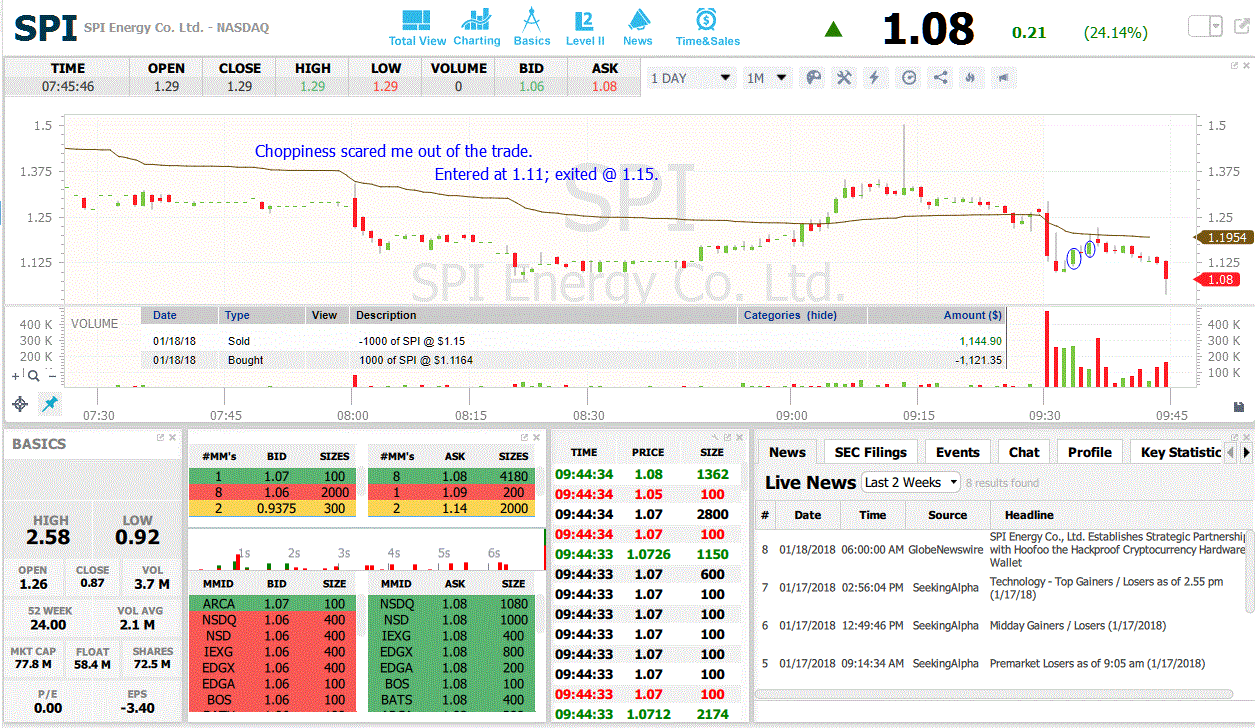Toggle the blue pushpin on chart
This screenshot has width=1255, height=728.
point(48,404)
